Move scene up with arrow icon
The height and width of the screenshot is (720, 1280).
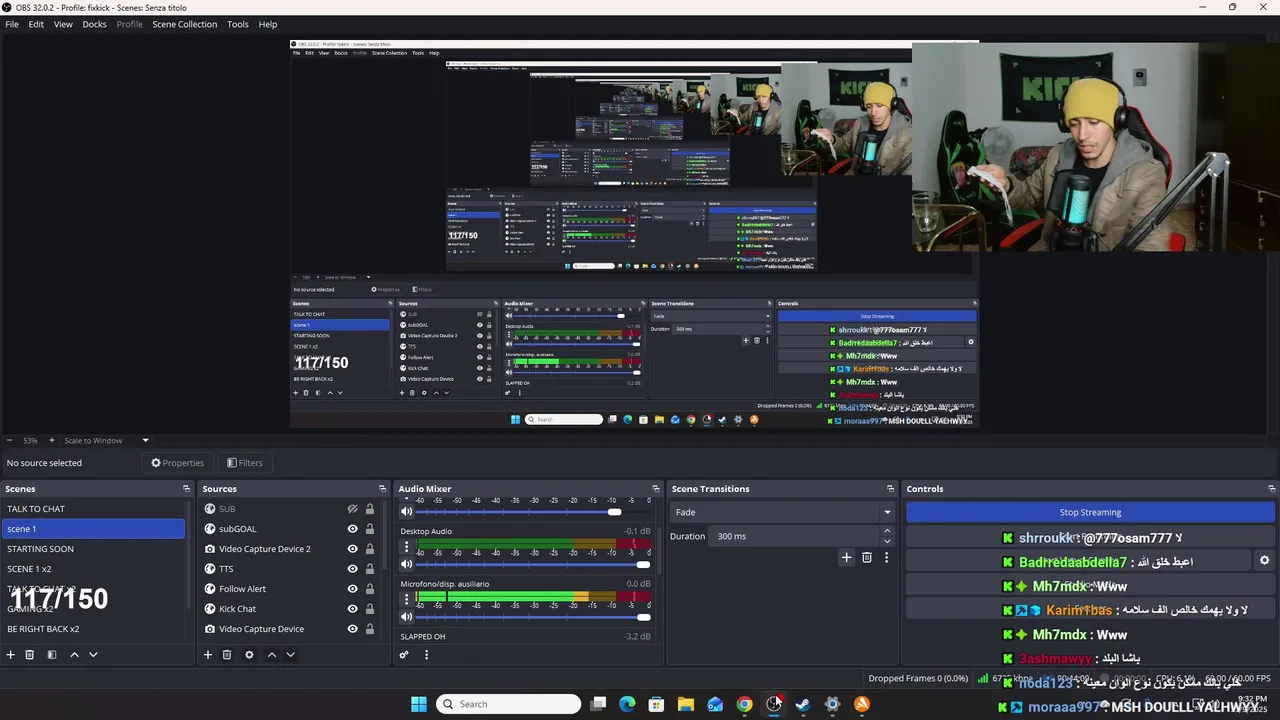(x=74, y=655)
